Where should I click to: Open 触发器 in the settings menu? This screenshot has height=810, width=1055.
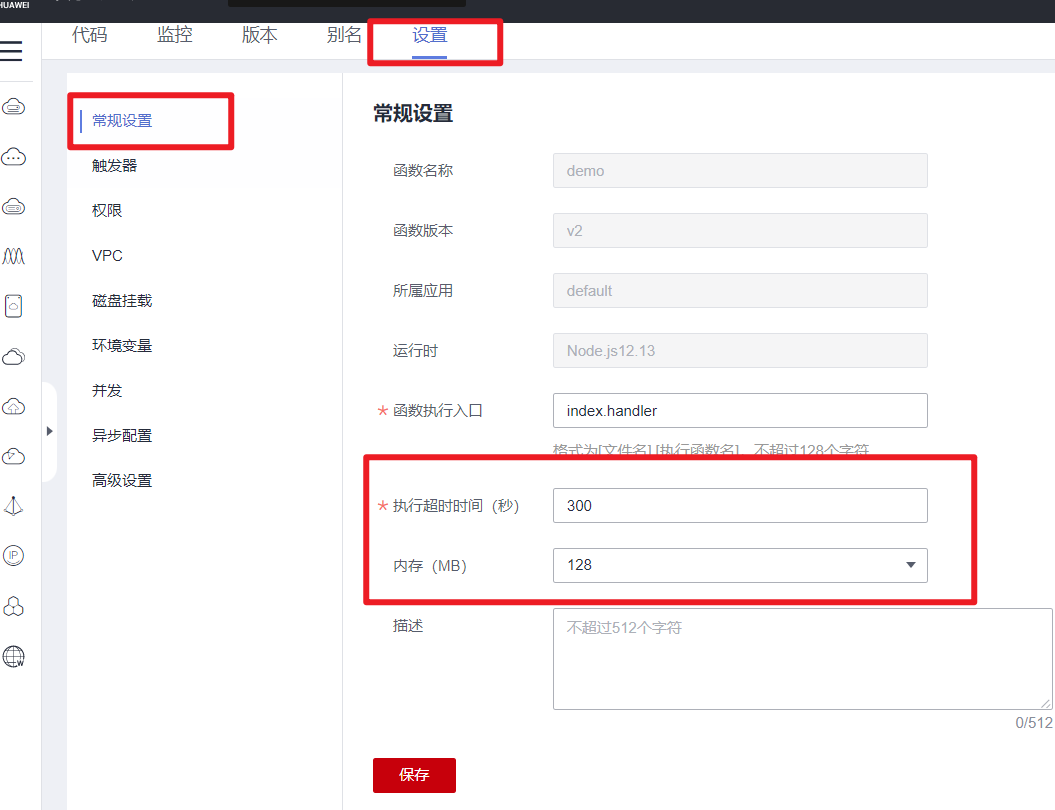click(114, 165)
